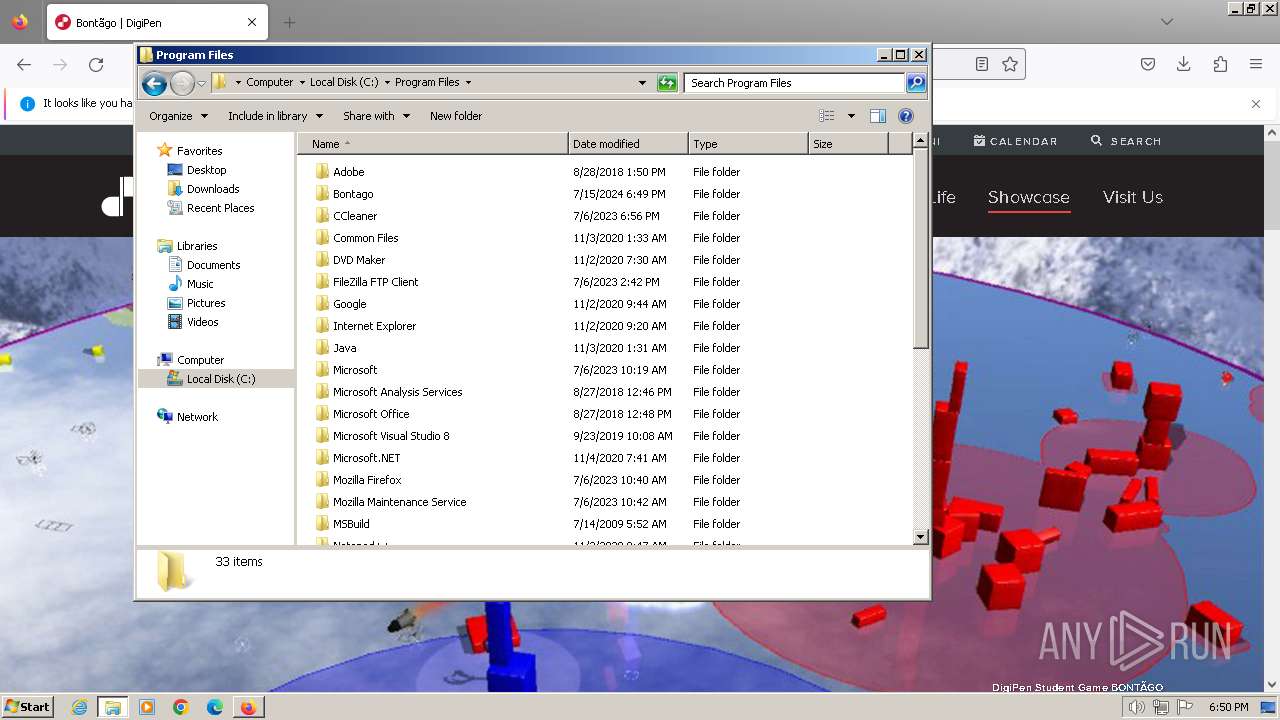1280x720 pixels.
Task: Open a new Firefox tab with plus
Action: (289, 22)
